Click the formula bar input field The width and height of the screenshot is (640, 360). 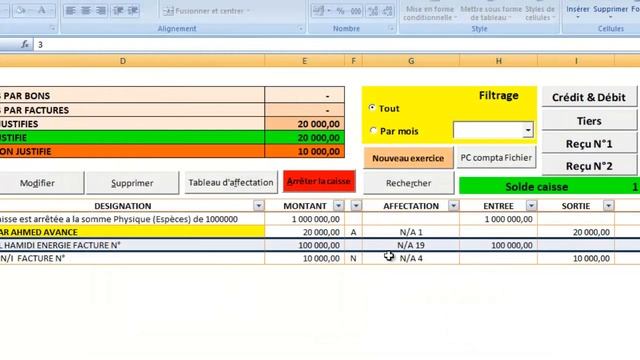(x=337, y=44)
